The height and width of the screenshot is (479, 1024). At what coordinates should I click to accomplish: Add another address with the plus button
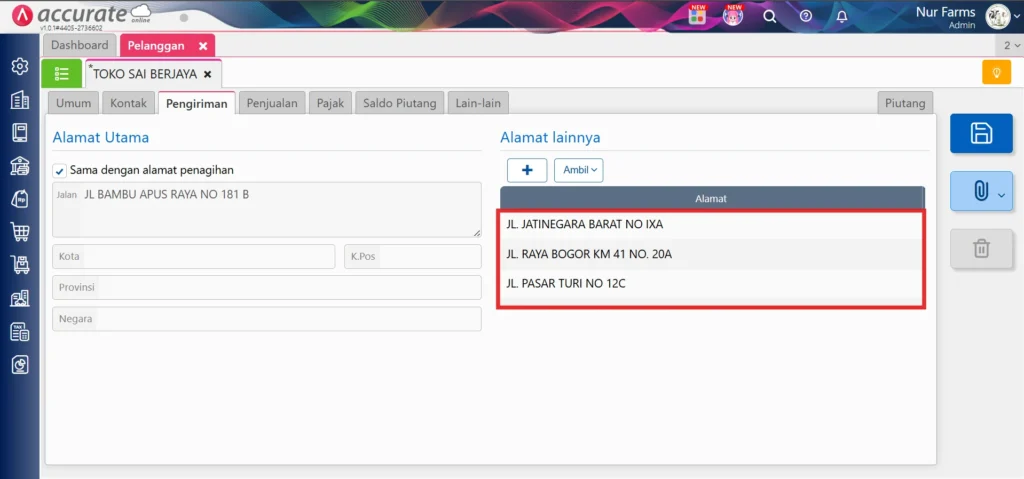point(527,170)
